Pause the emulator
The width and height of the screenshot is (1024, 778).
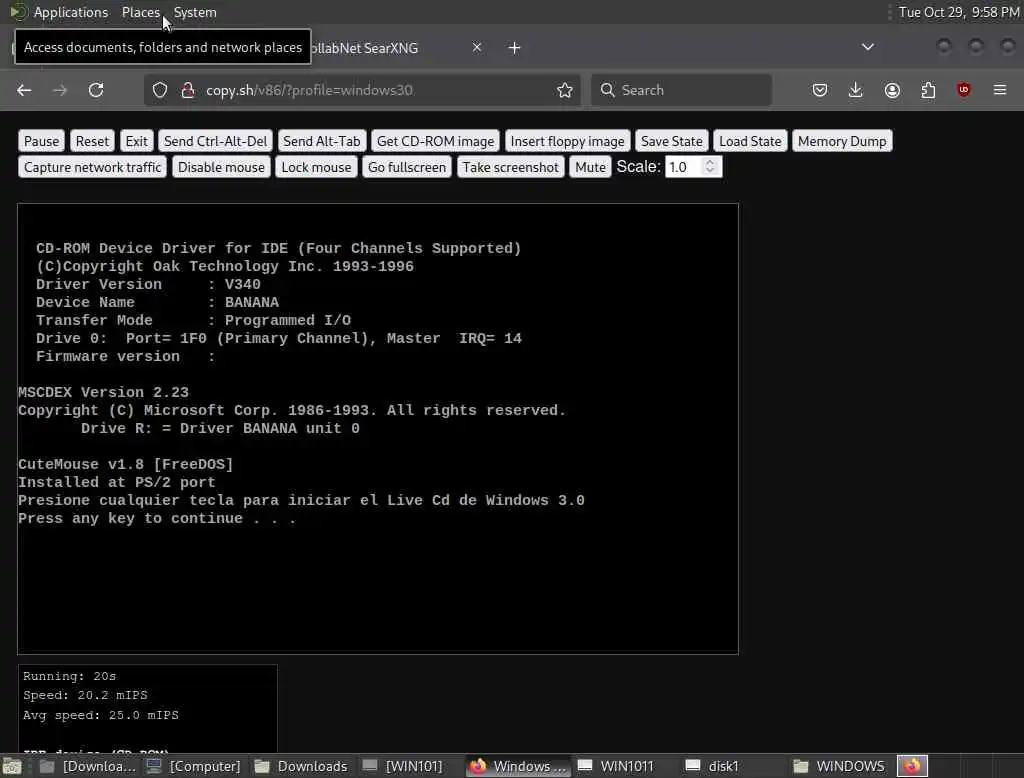[x=41, y=141]
